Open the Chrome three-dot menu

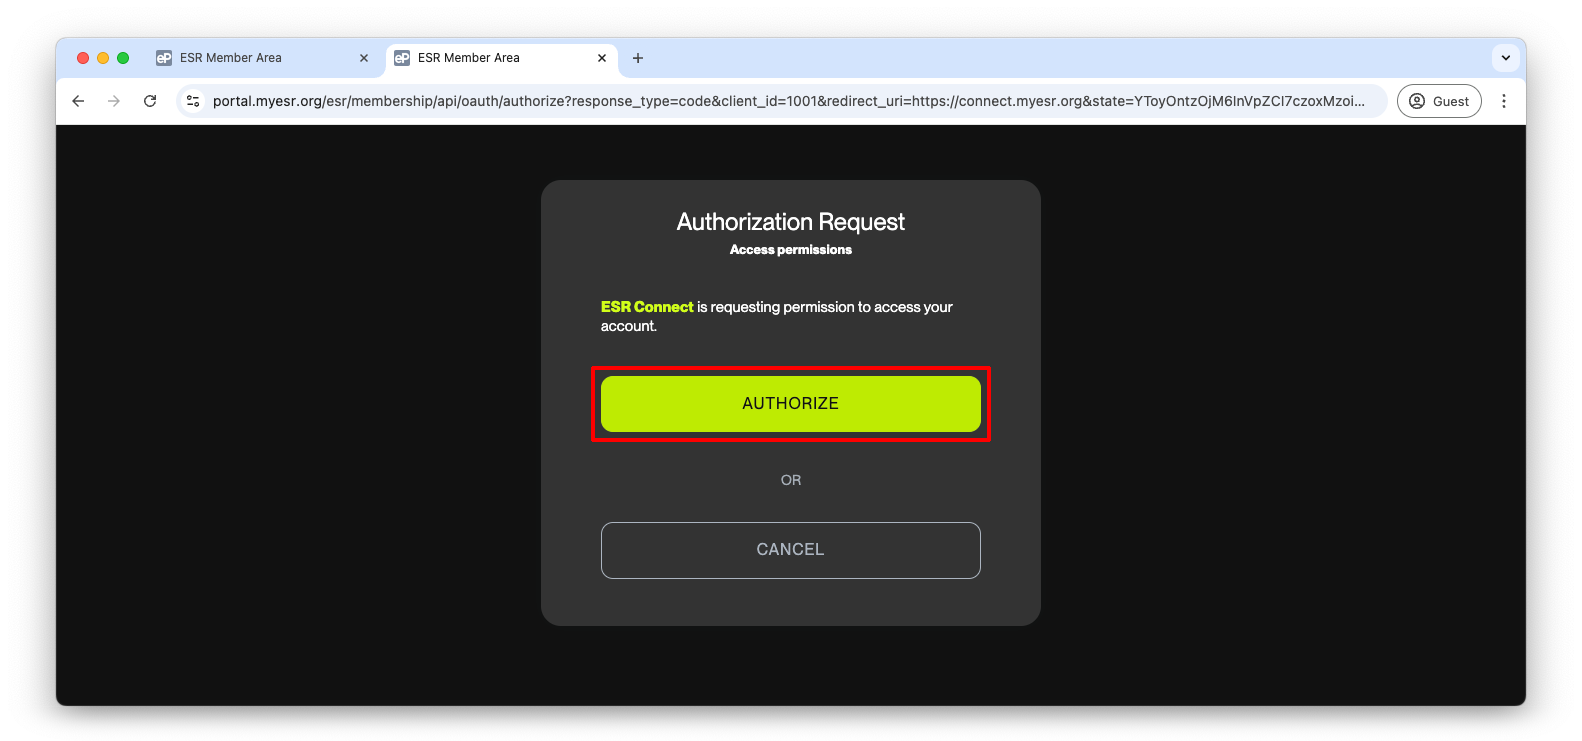pos(1503,101)
